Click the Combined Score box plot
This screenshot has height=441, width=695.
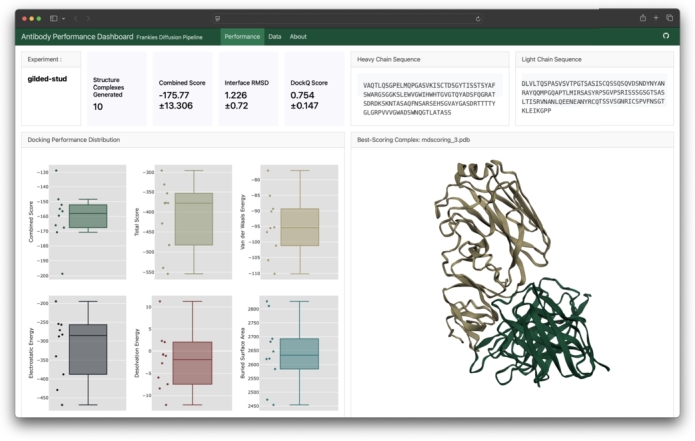[88, 216]
